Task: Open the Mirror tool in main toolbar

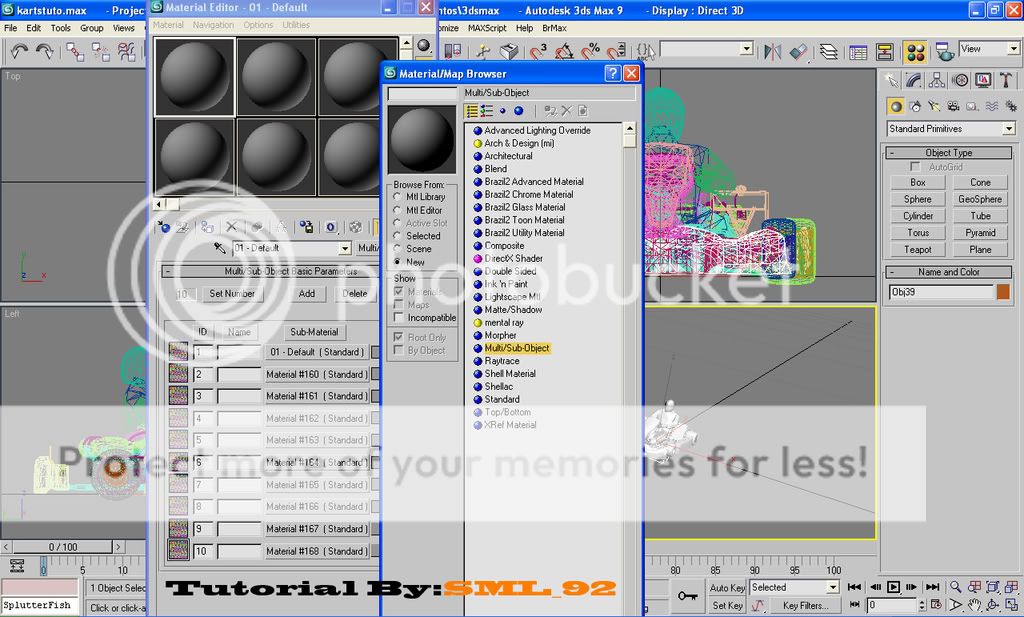Action: (772, 51)
